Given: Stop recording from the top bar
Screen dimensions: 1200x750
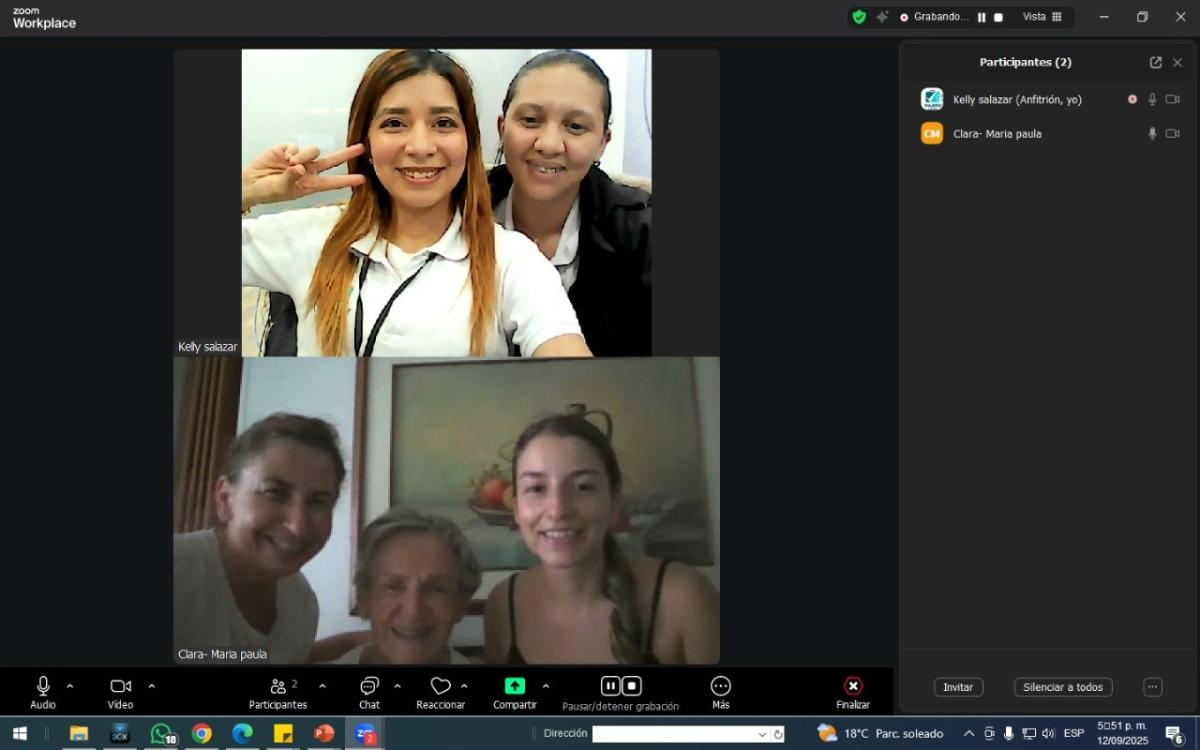Looking at the screenshot, I should [998, 17].
